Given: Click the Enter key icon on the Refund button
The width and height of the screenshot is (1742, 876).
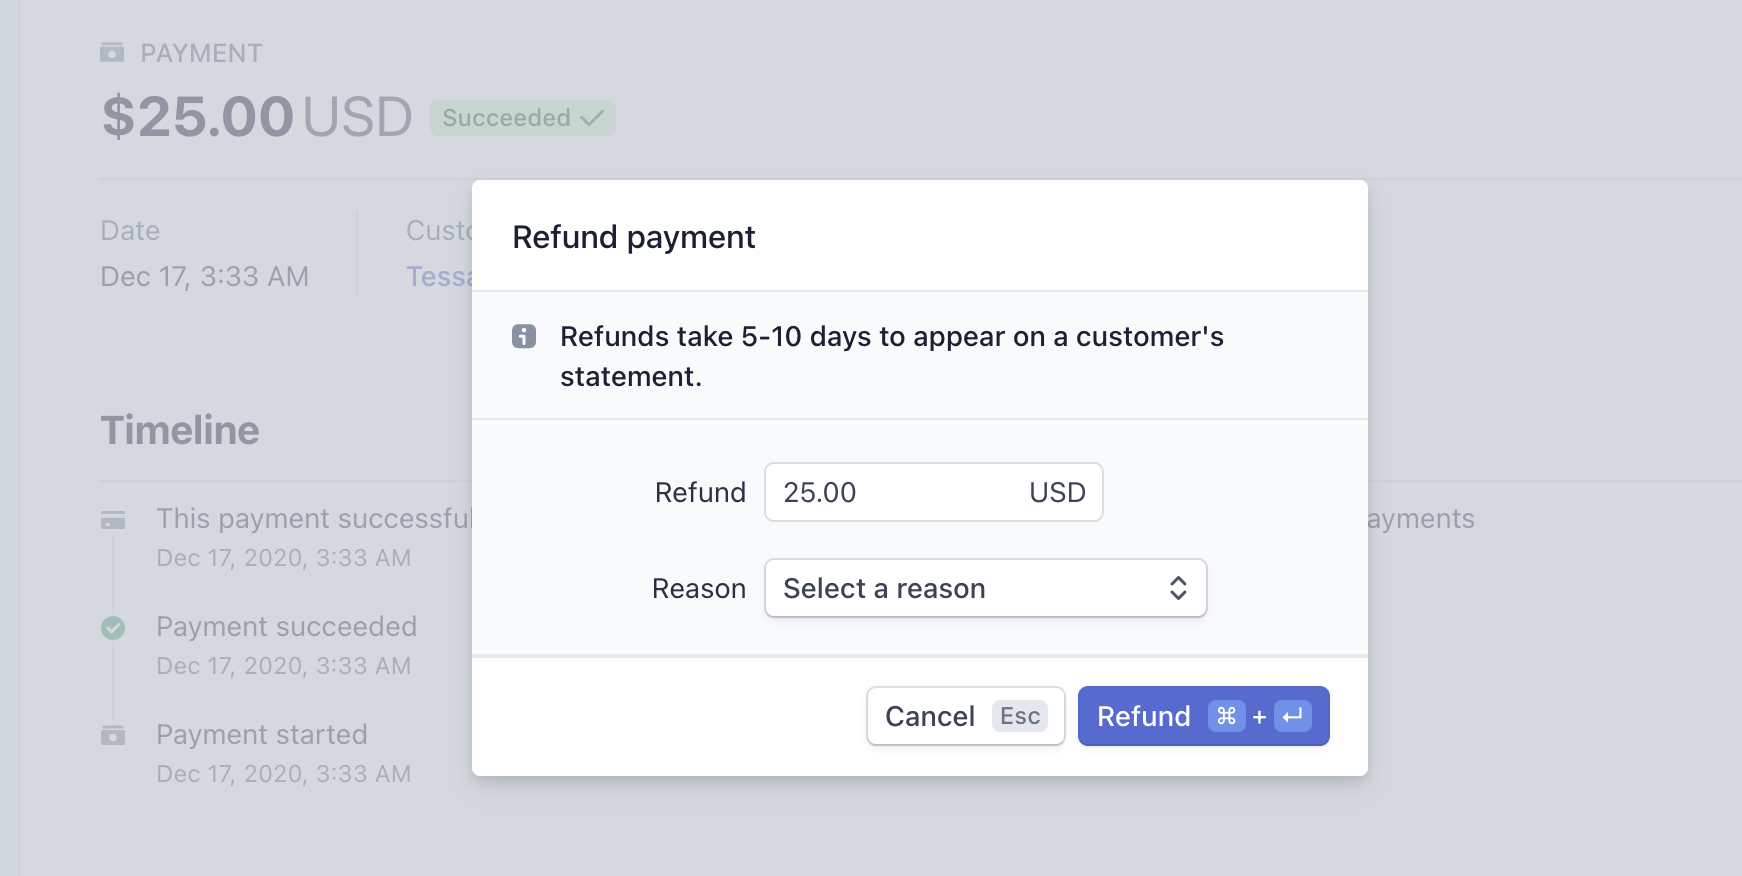Looking at the screenshot, I should 1292,716.
